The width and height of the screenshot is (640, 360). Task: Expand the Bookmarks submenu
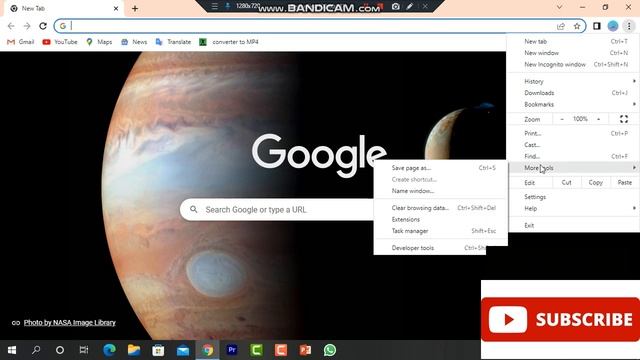coord(573,104)
